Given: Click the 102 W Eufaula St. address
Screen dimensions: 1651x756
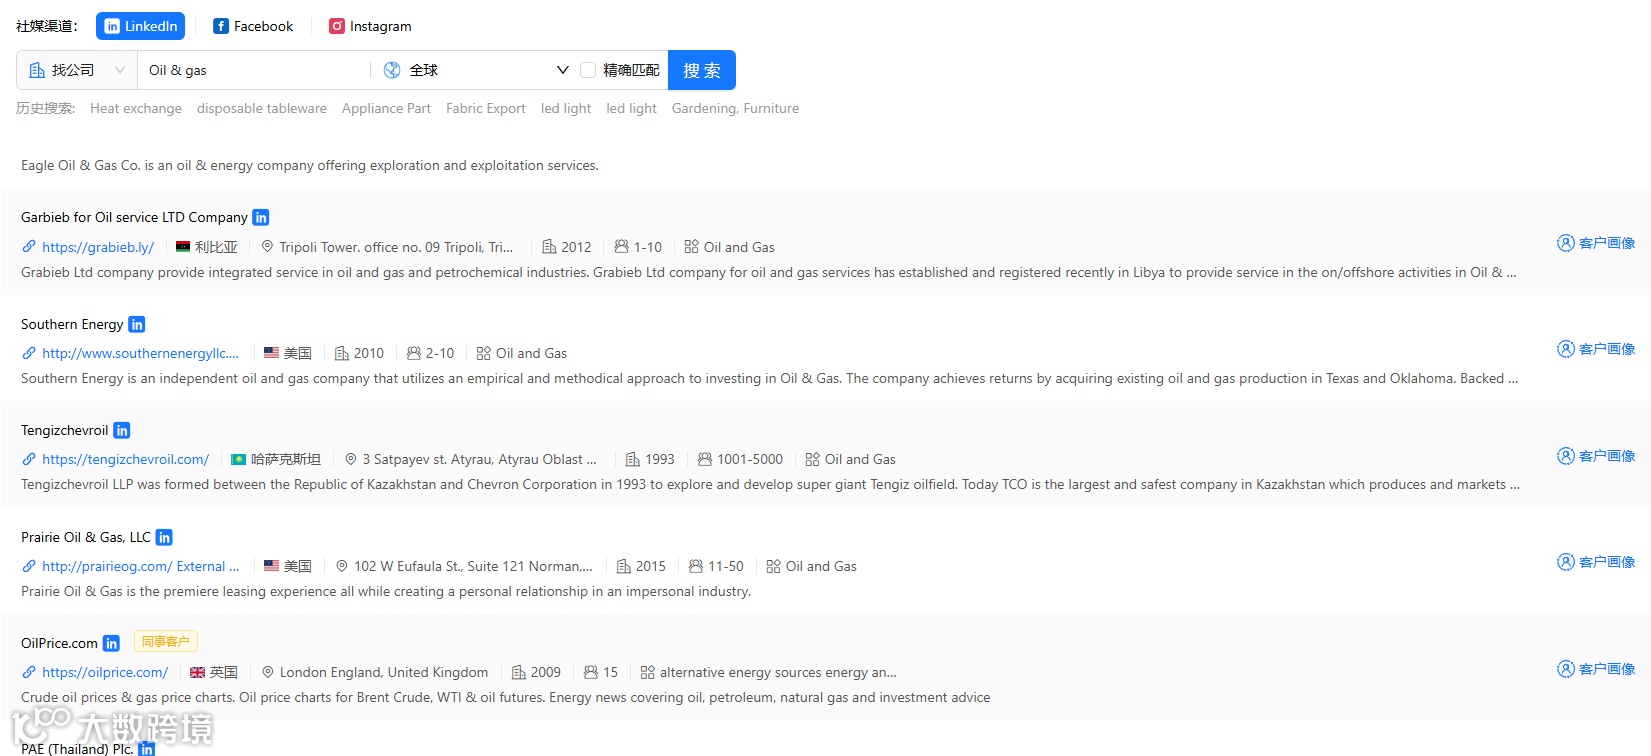Looking at the screenshot, I should tap(473, 566).
